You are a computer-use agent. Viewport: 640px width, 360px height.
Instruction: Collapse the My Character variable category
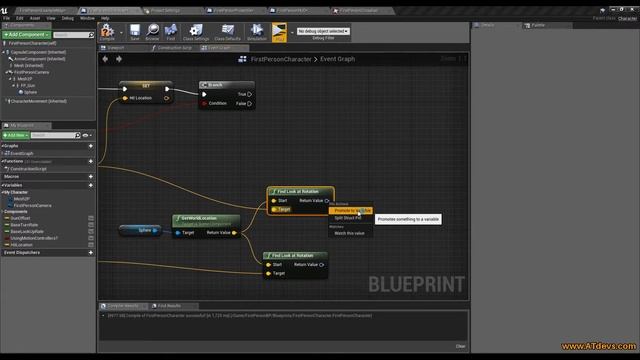(2, 192)
